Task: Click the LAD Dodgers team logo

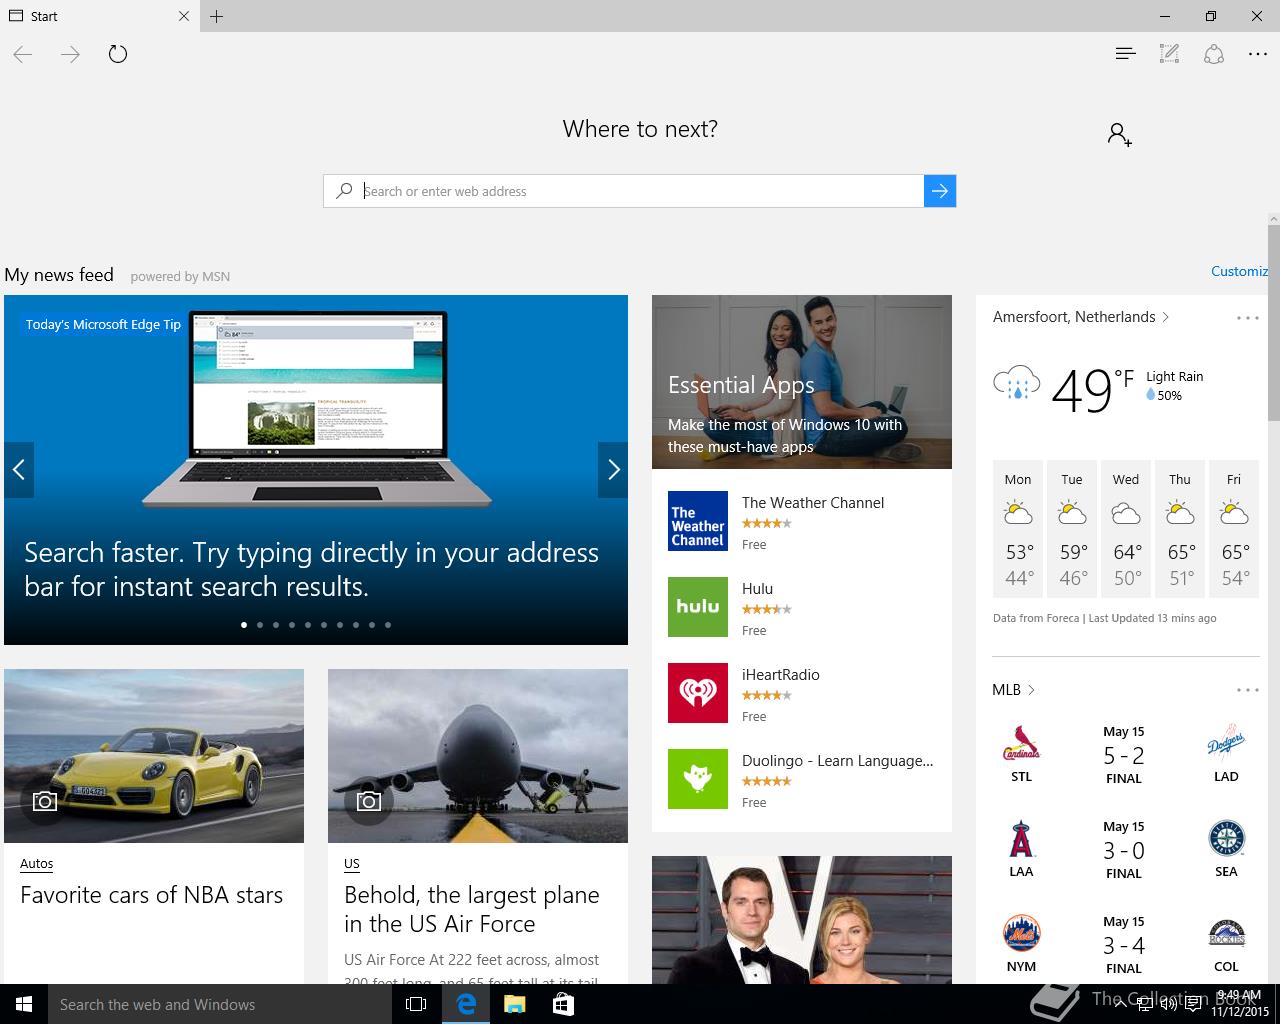Action: pos(1226,743)
